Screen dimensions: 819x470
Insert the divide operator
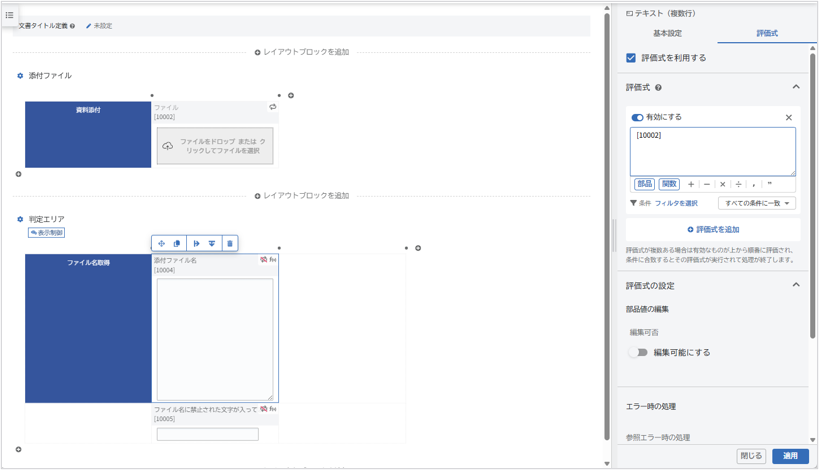pyautogui.click(x=738, y=184)
